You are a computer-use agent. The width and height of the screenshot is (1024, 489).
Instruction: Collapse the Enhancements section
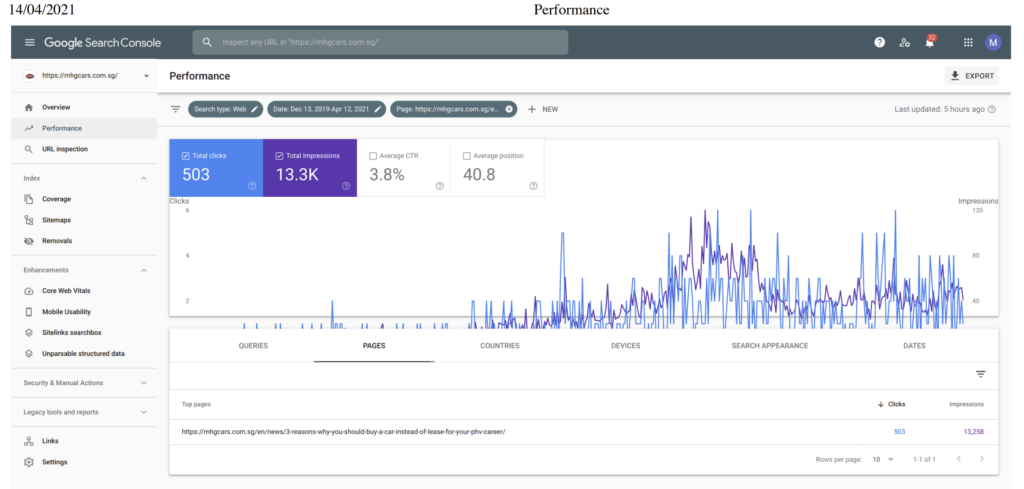point(143,270)
